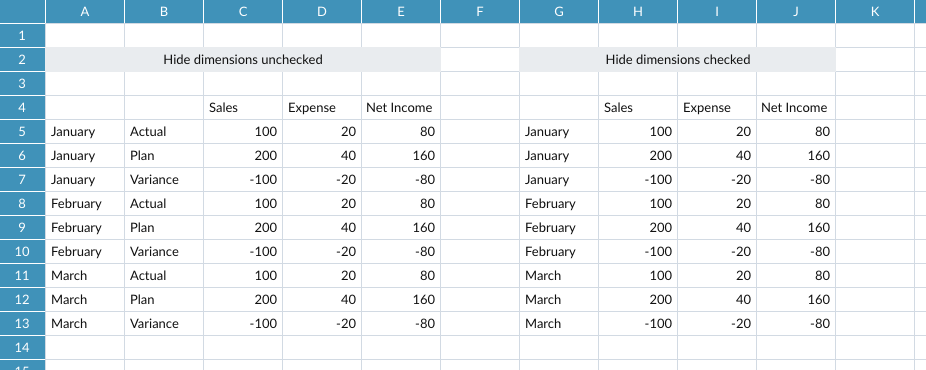Click the select-all corner cell
Image resolution: width=926 pixels, height=370 pixels.
22,11
